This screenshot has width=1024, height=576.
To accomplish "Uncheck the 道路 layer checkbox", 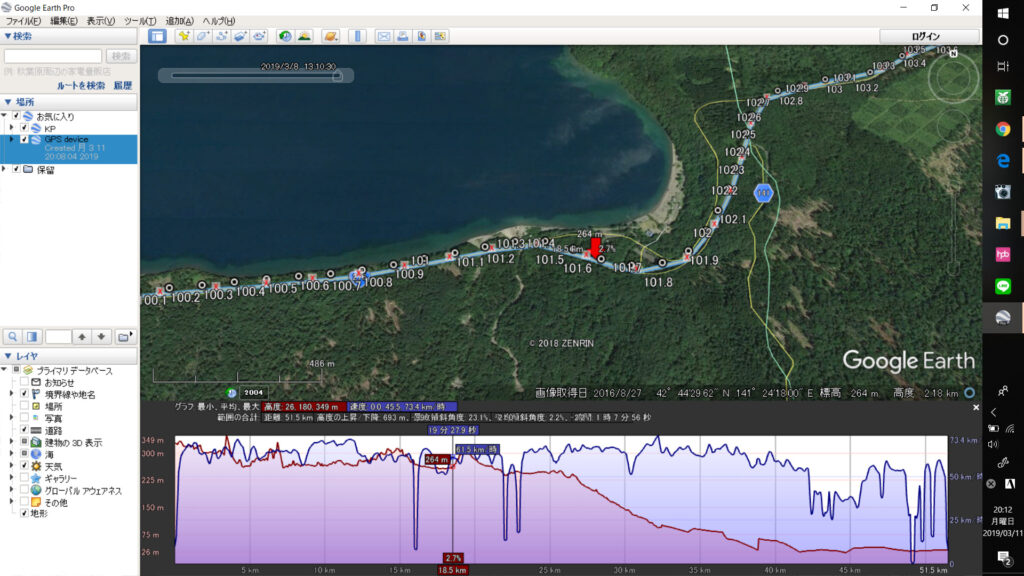I will click(x=24, y=430).
